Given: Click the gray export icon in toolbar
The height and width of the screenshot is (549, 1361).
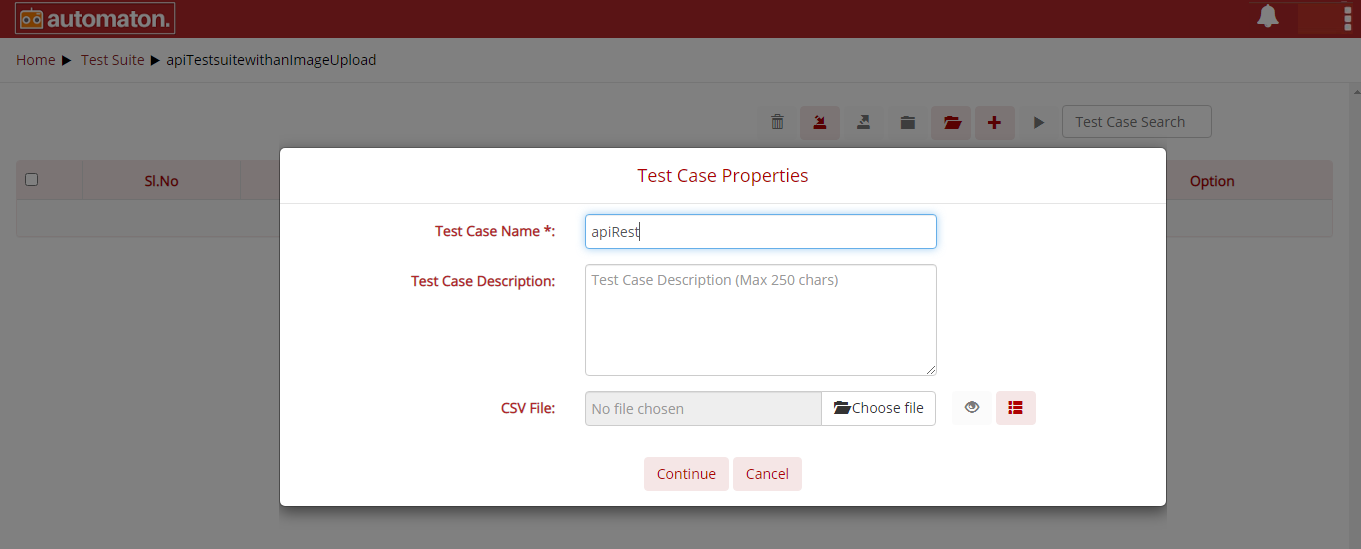Looking at the screenshot, I should (x=863, y=122).
